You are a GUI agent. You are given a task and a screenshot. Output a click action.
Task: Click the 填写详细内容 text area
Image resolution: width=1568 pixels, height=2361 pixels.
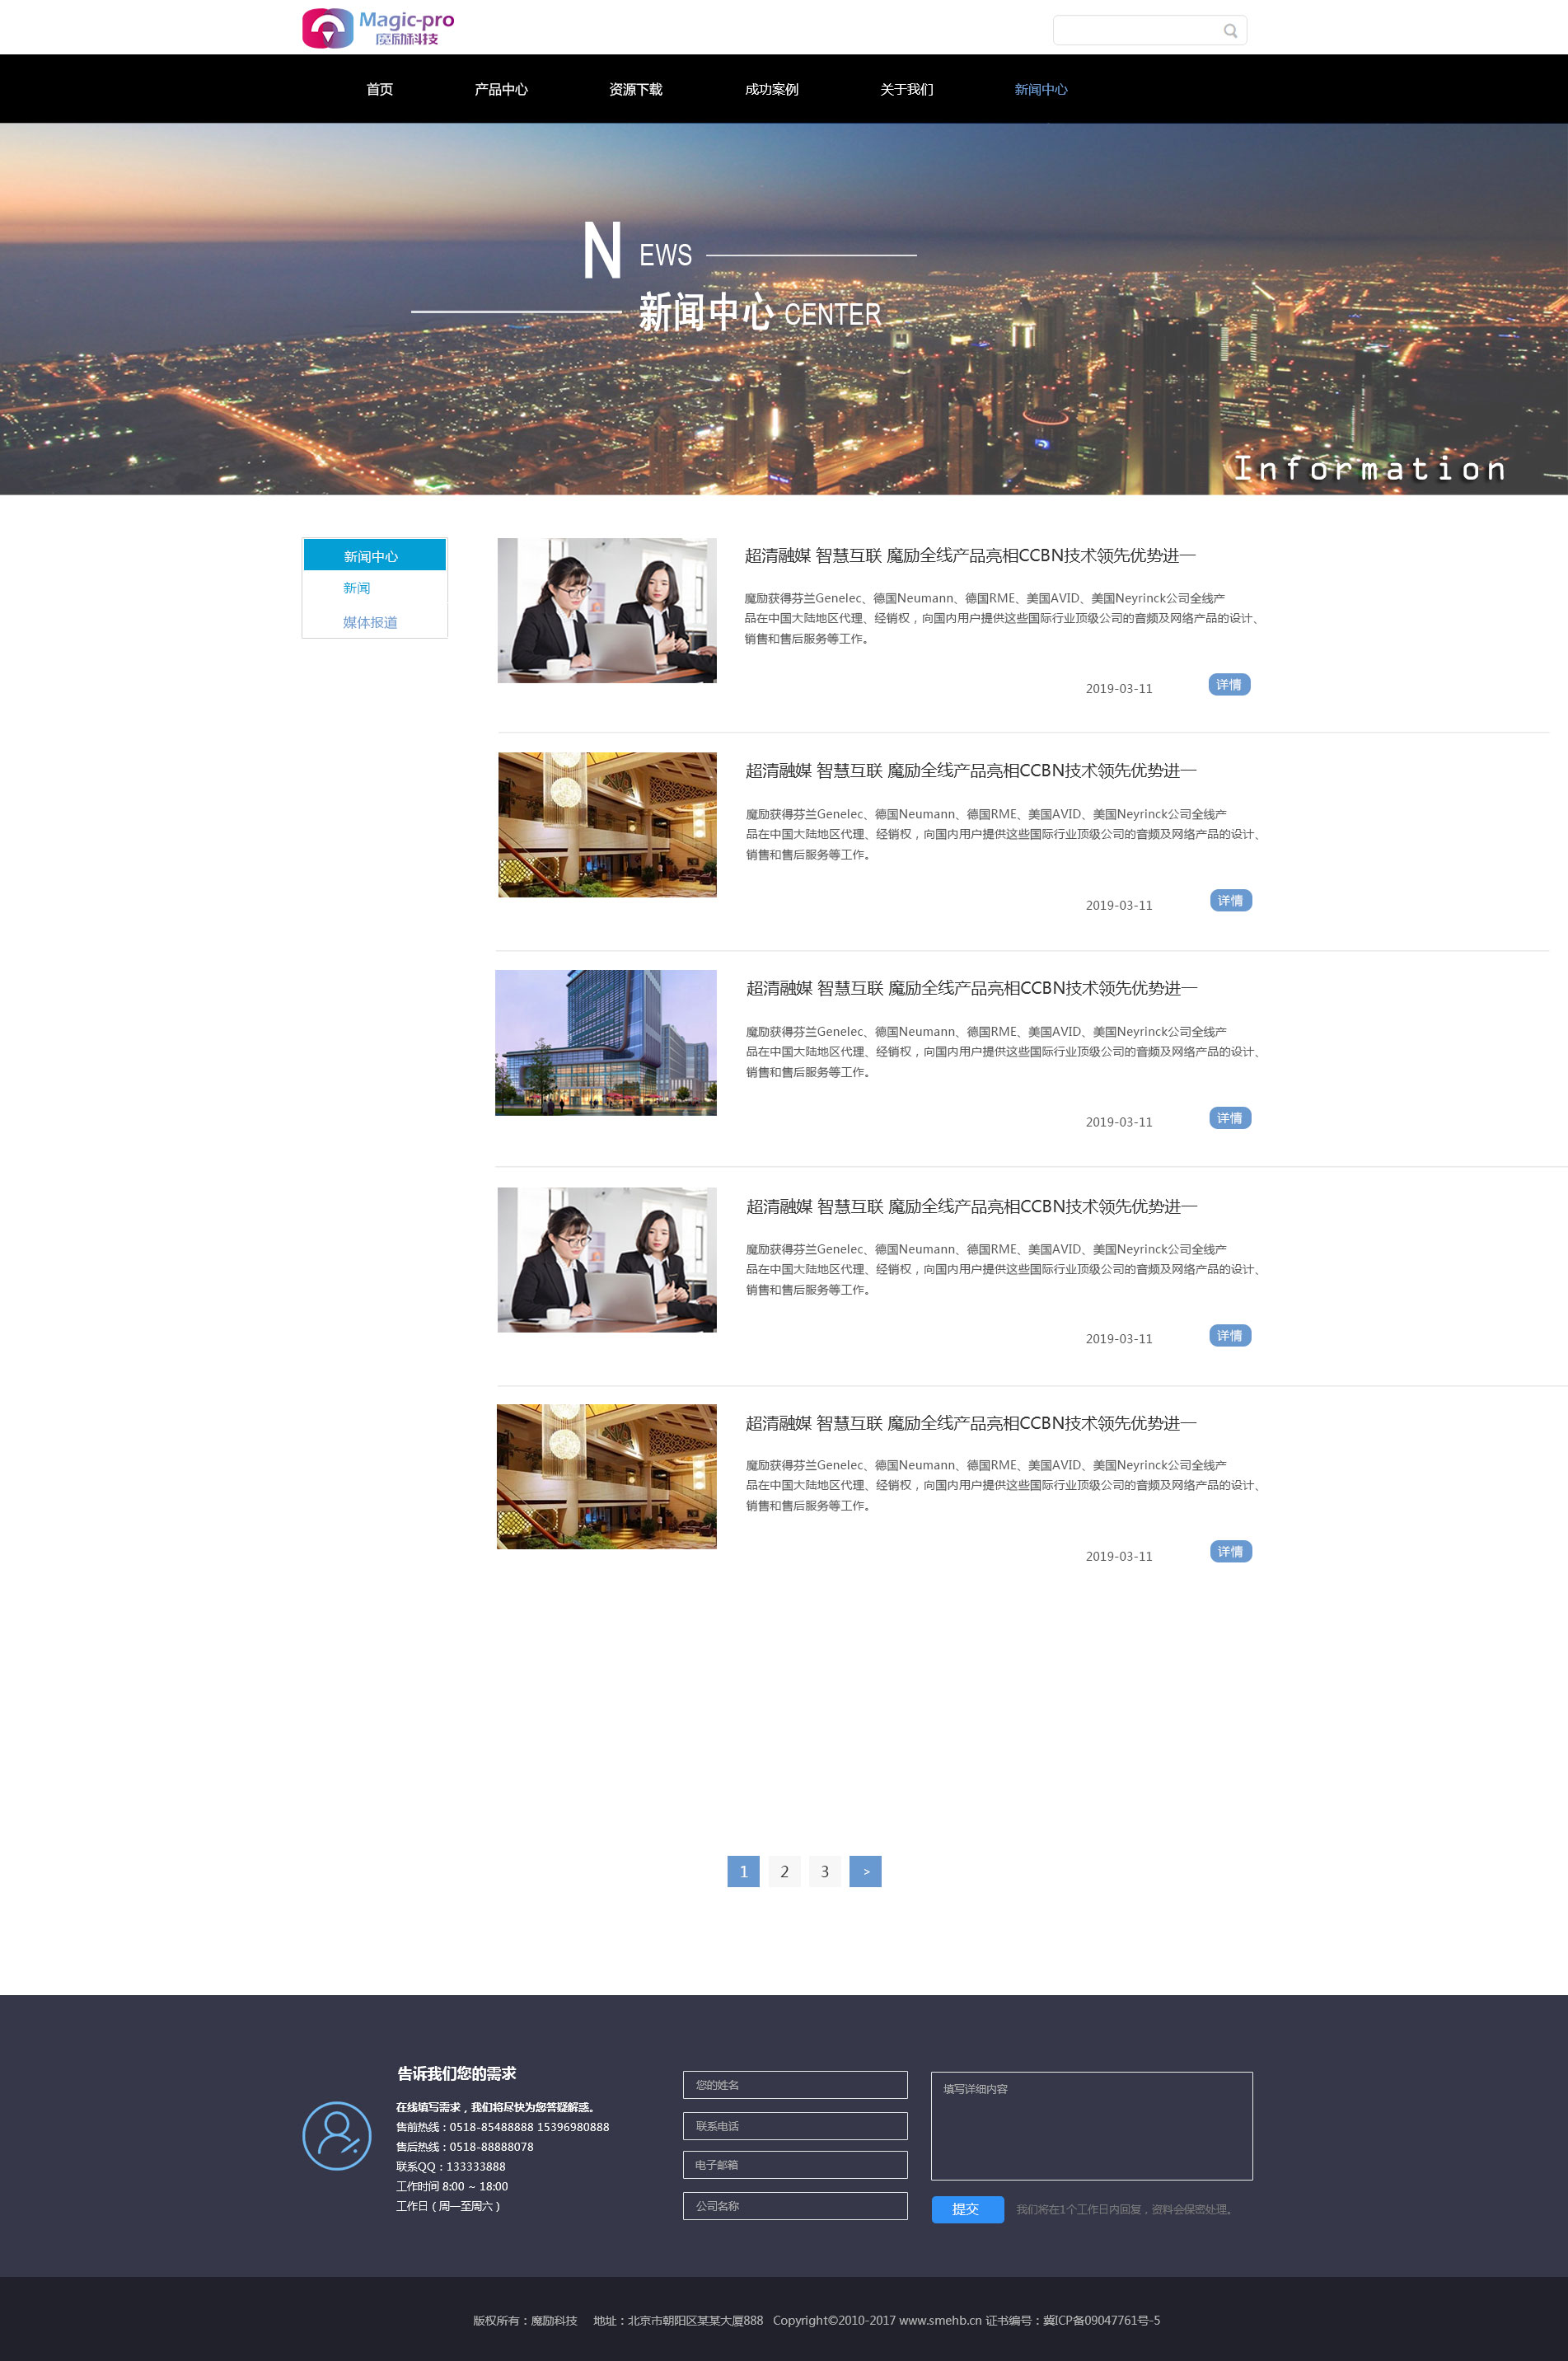click(x=1091, y=2126)
